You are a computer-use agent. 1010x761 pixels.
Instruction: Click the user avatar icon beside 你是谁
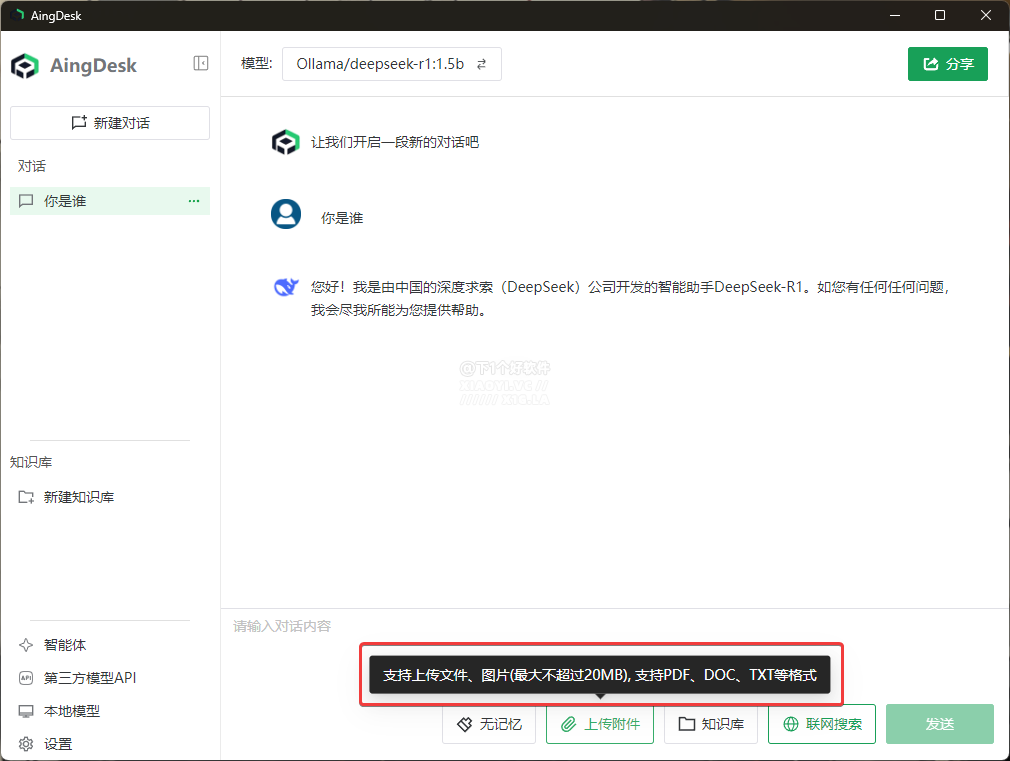(286, 214)
